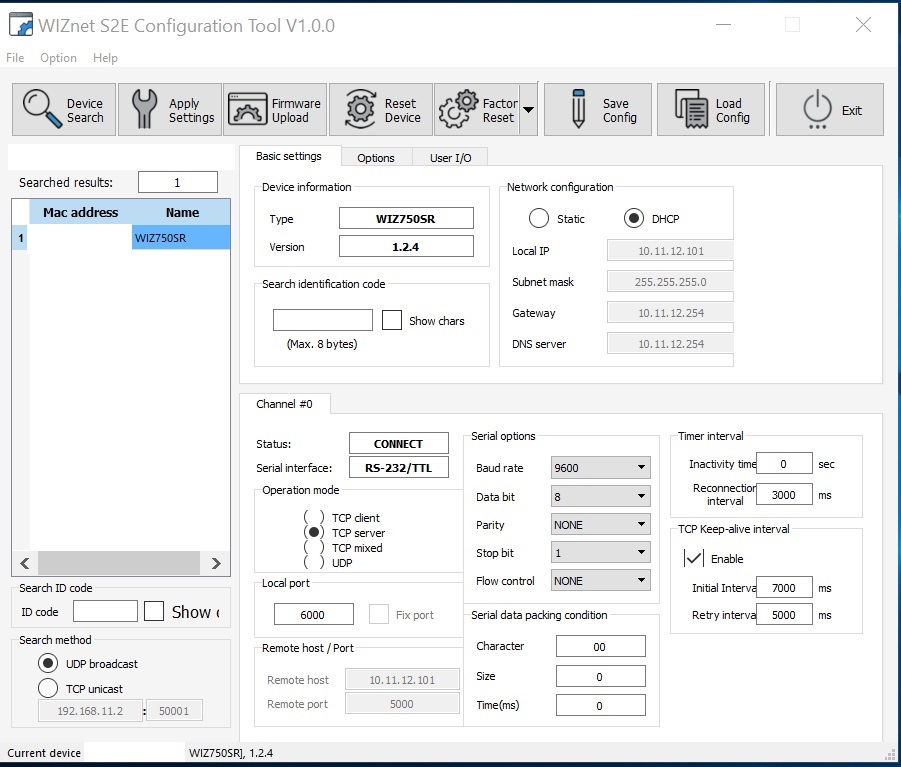The height and width of the screenshot is (767, 901).
Task: Click the Exit power icon
Action: click(x=817, y=109)
